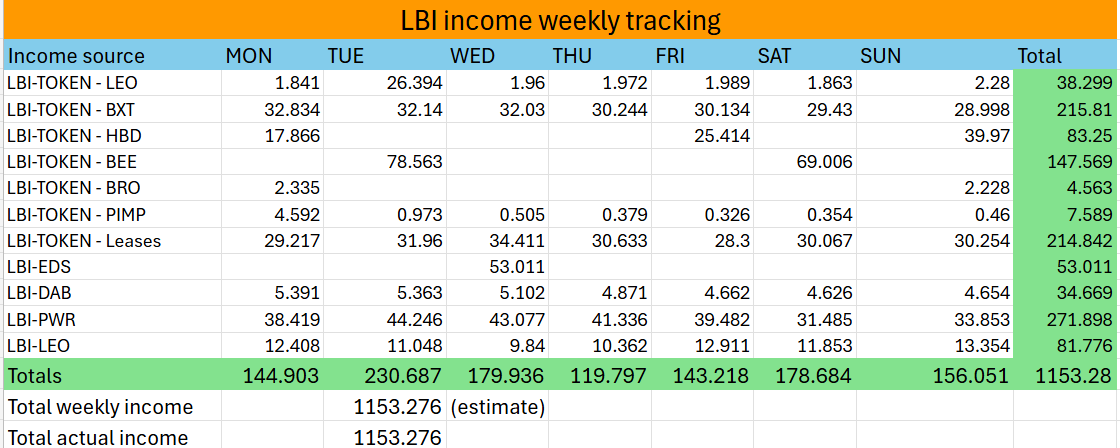The width and height of the screenshot is (1120, 448).
Task: Select PIMP total cell 7.589
Action: tap(1066, 215)
